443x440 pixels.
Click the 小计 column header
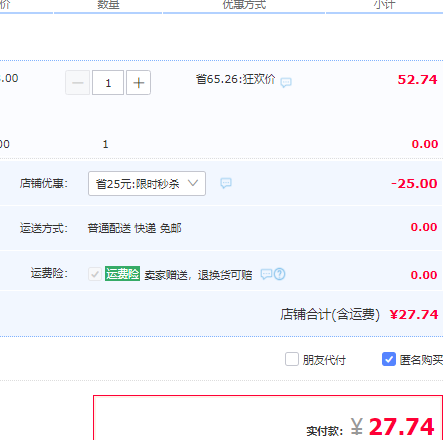pyautogui.click(x=384, y=5)
